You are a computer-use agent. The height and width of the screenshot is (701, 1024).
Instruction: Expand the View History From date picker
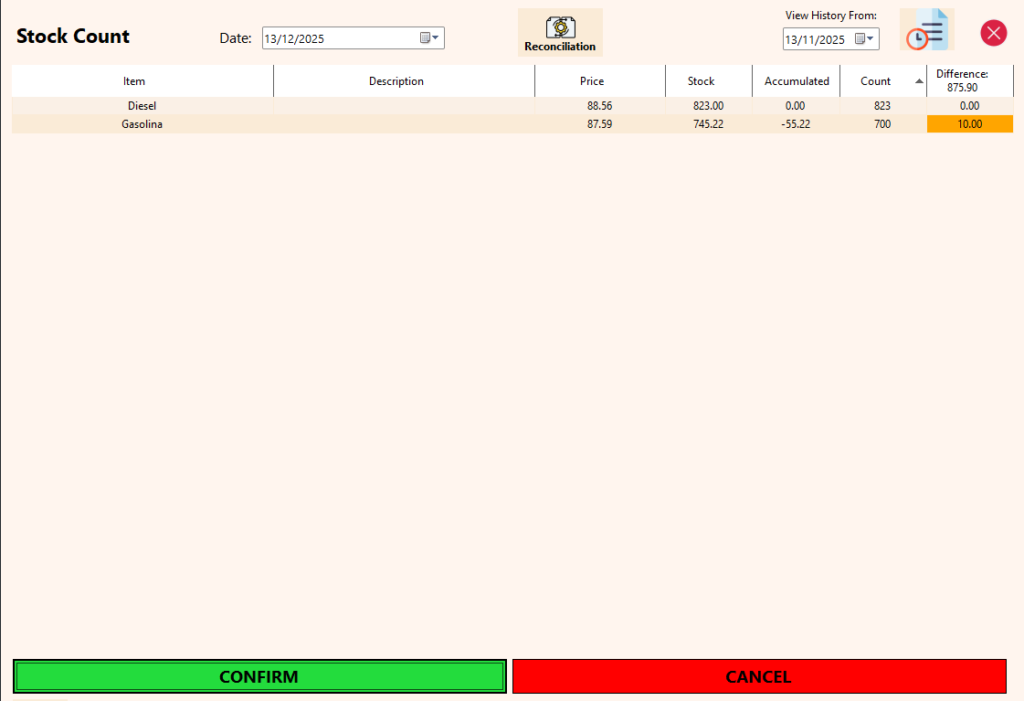pyautogui.click(x=864, y=39)
